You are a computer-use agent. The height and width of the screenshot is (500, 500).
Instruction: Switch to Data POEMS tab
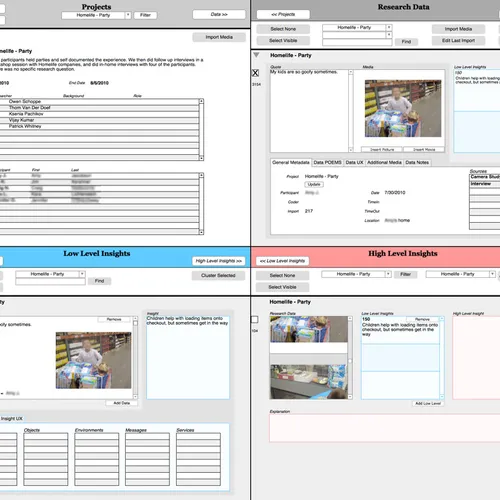[x=327, y=162]
